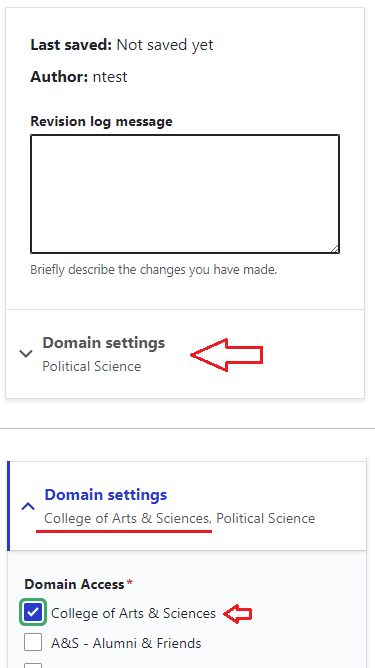Uncheck the College of Arts & Sciences checkbox
This screenshot has width=375, height=668.
point(33,613)
